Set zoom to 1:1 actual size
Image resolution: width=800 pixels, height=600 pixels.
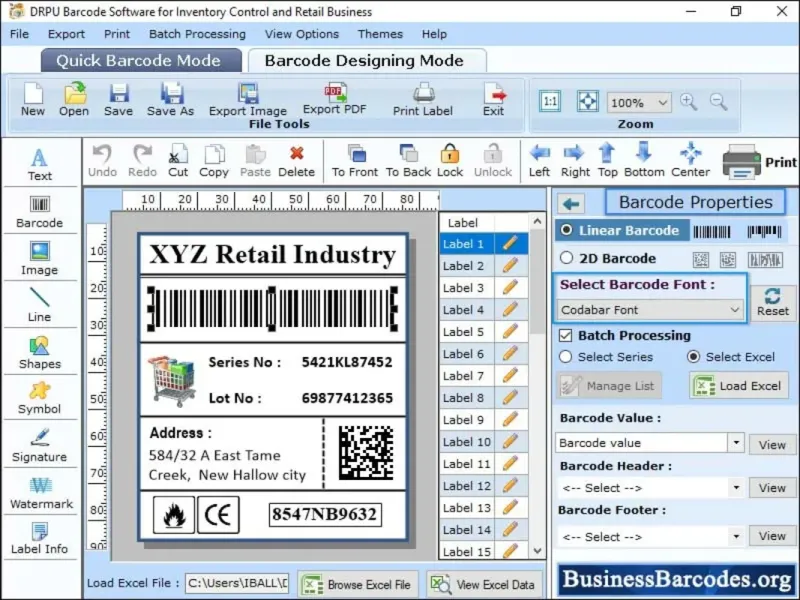[550, 101]
